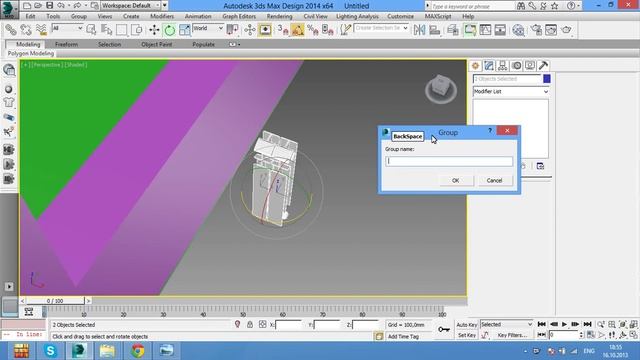Image resolution: width=640 pixels, height=360 pixels.
Task: Toggle Angle Snap
Action: pyautogui.click(x=298, y=30)
